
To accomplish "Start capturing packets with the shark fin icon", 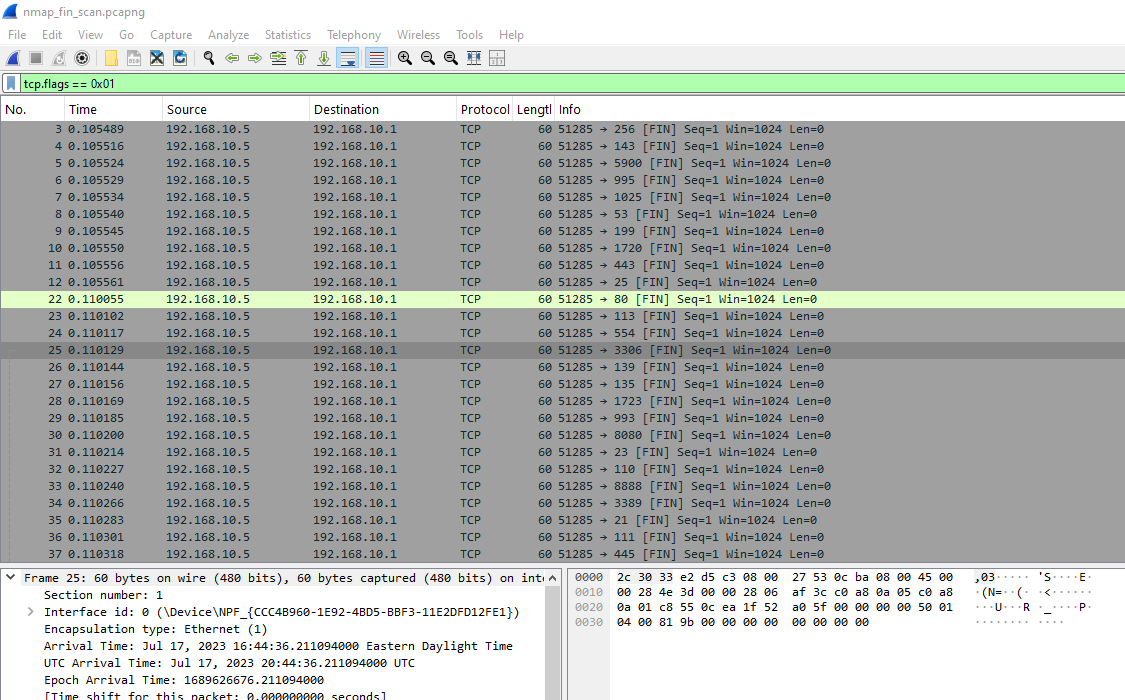I will tap(12, 57).
